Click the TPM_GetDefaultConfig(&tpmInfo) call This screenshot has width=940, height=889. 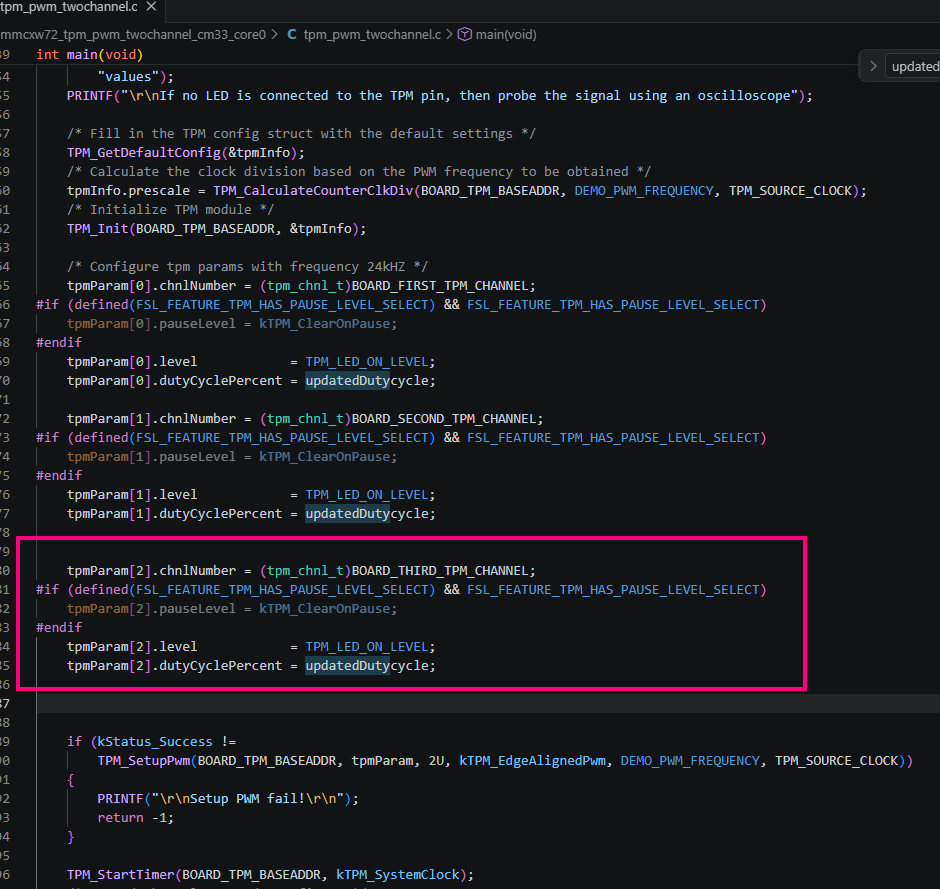click(x=185, y=153)
